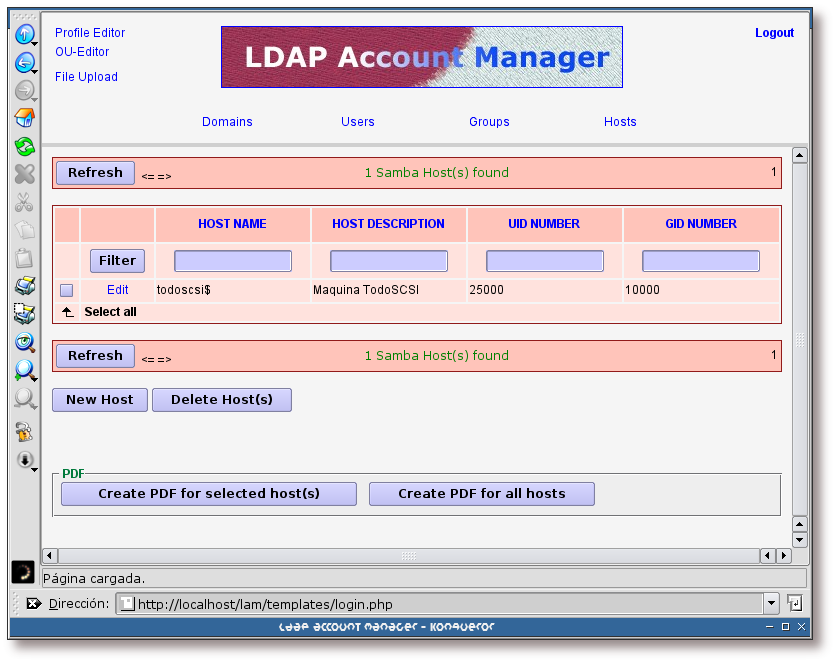Switch to the Groups section
836x663 pixels.
(x=489, y=122)
